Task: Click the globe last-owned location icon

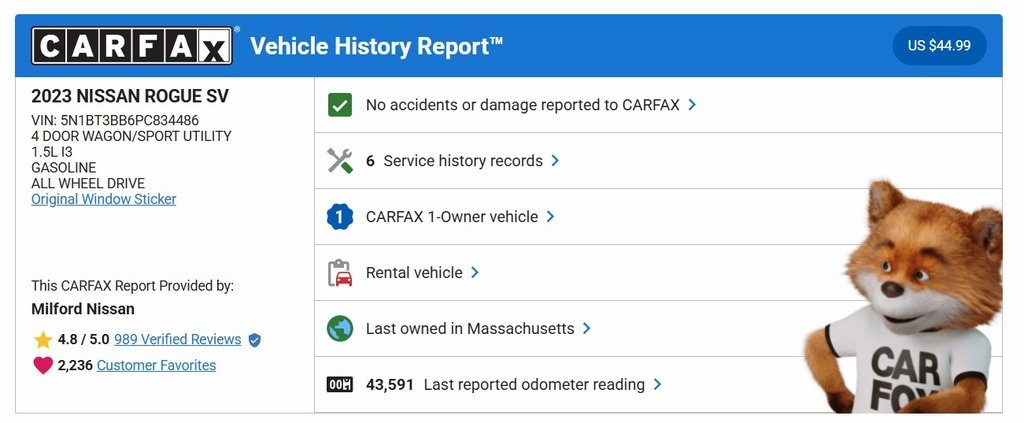Action: pyautogui.click(x=340, y=329)
